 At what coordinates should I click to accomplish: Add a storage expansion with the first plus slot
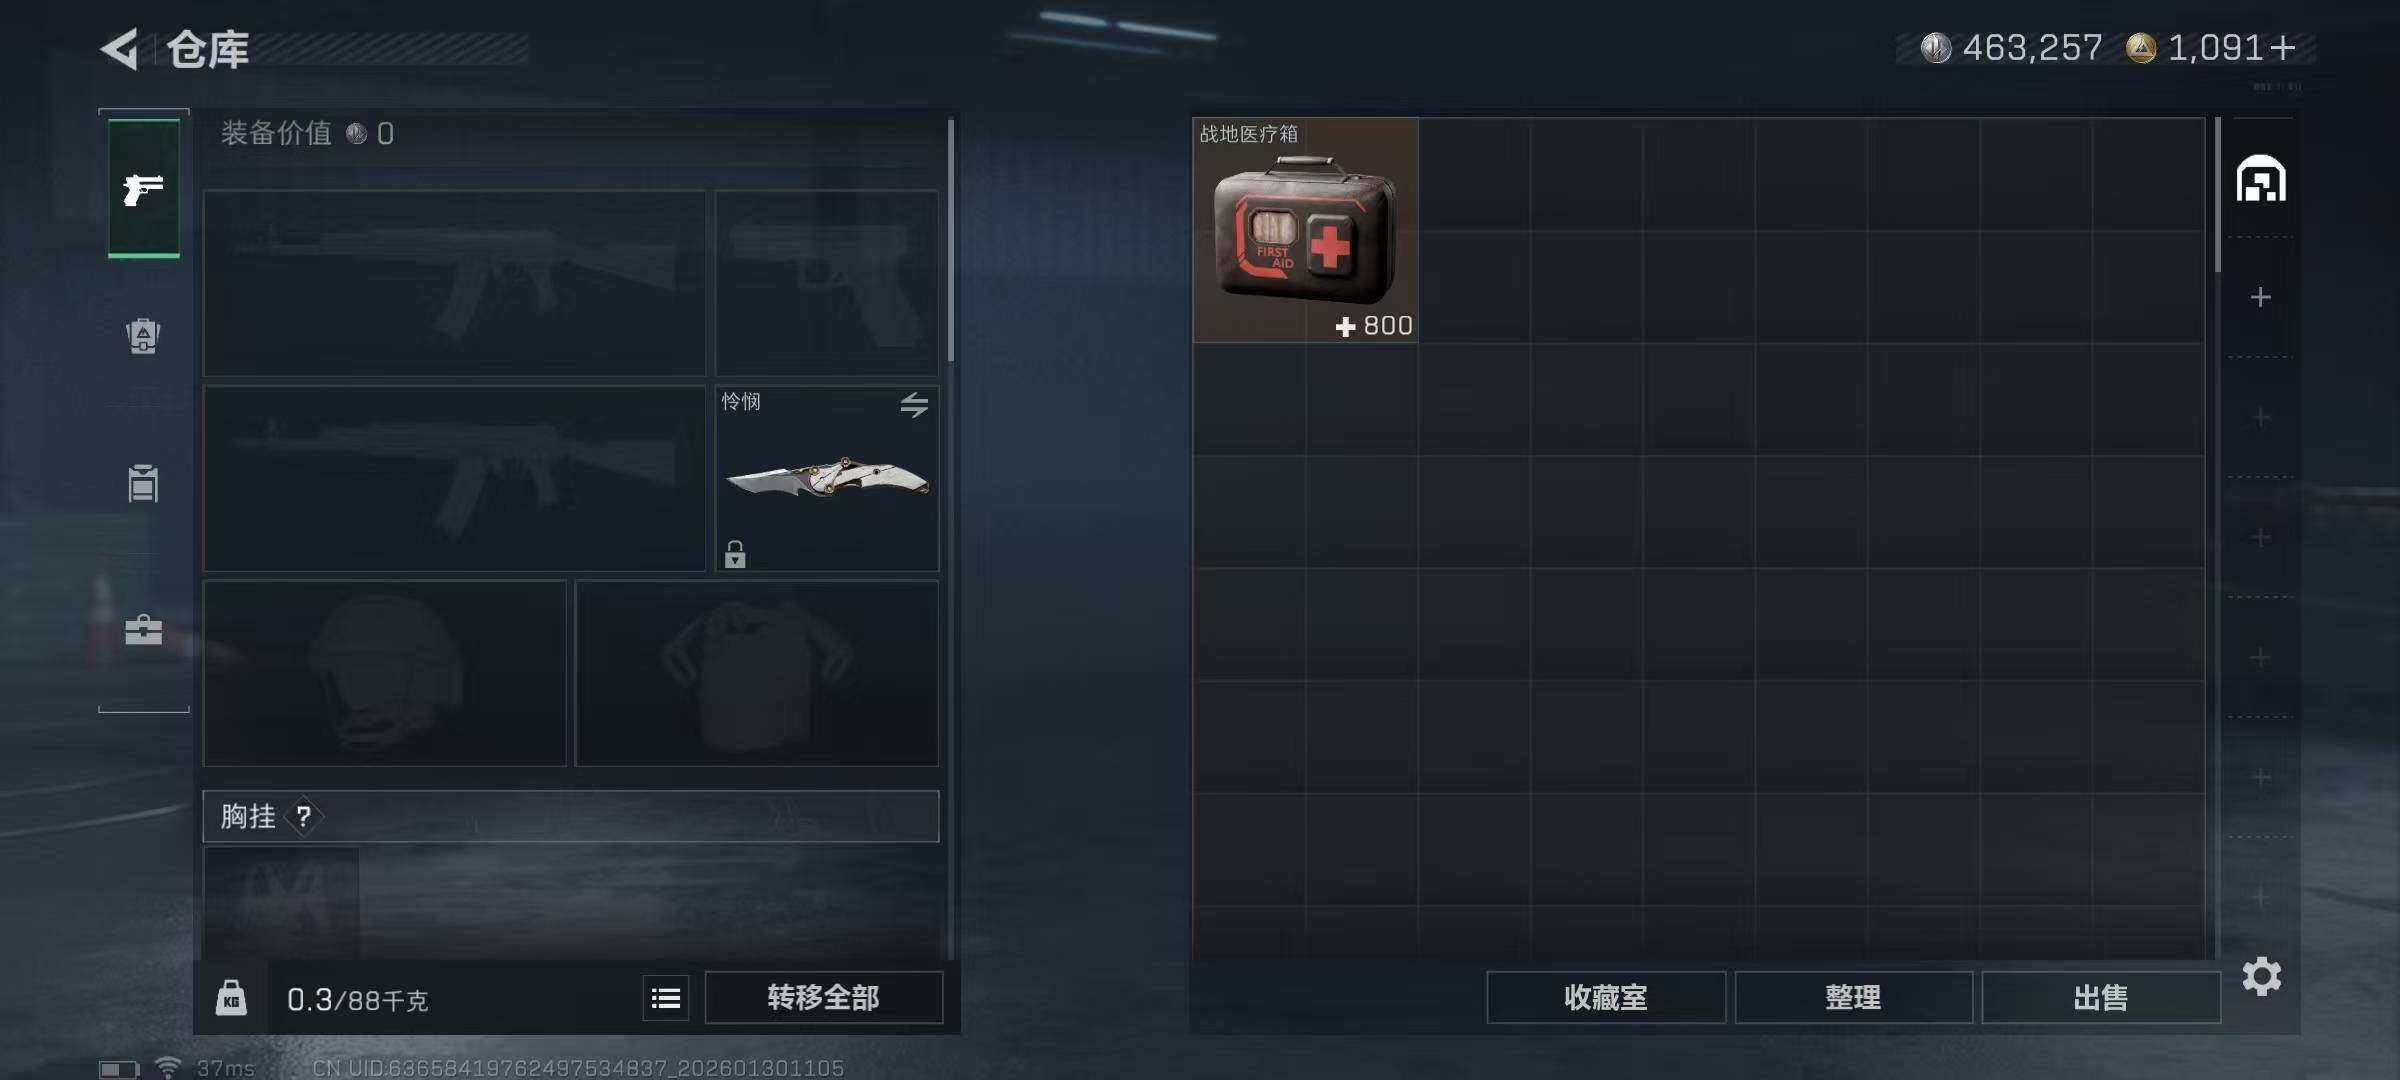(2260, 297)
